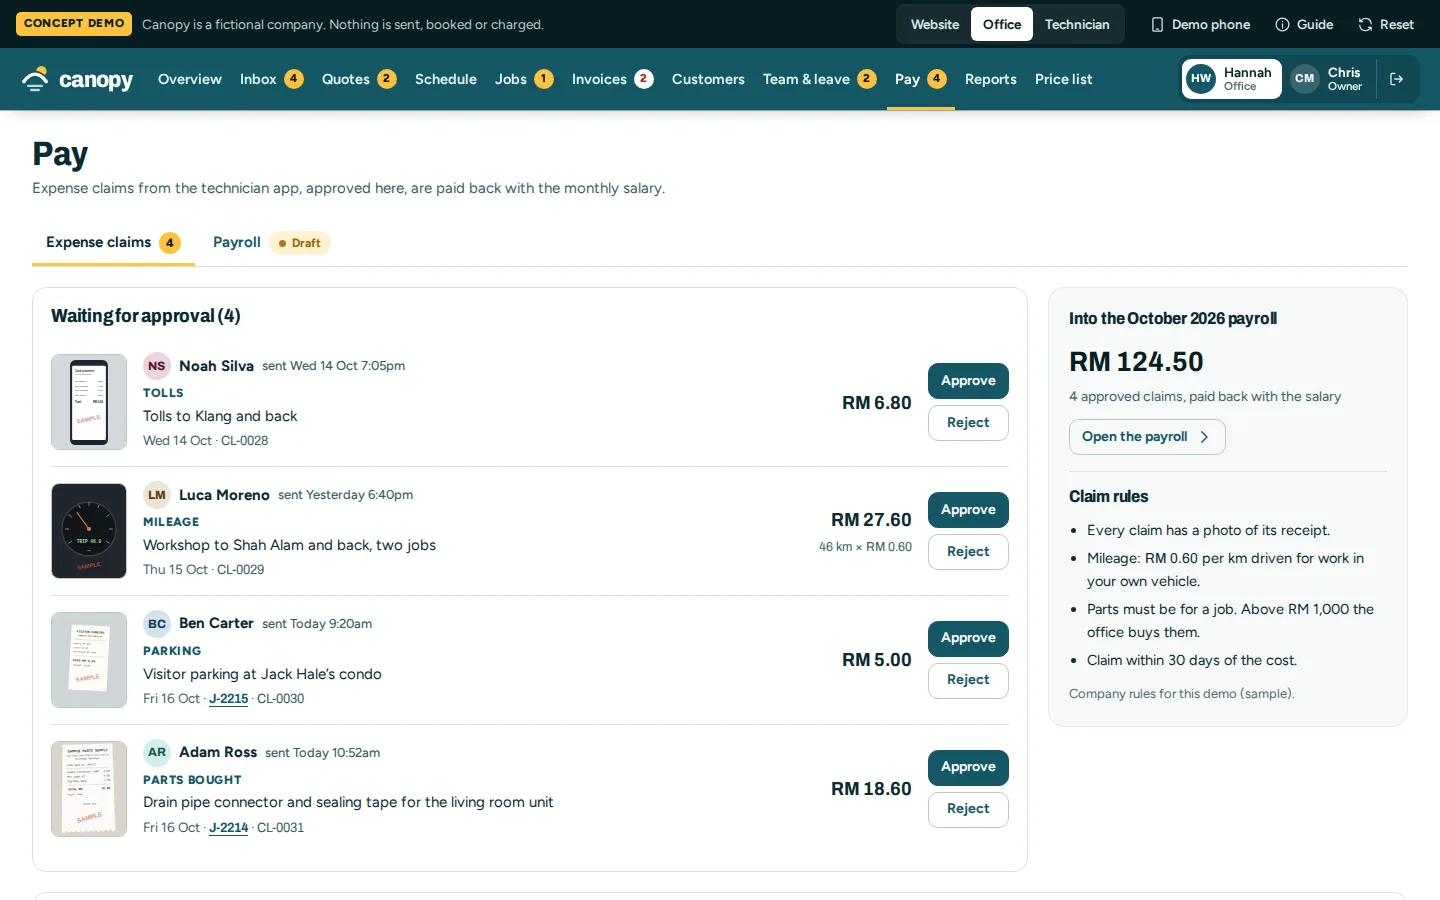The width and height of the screenshot is (1440, 900).
Task: Open the Overview page
Action: [x=190, y=79]
